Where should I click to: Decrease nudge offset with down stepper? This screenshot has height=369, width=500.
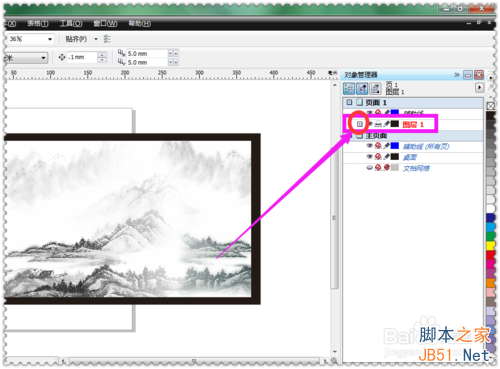pyautogui.click(x=102, y=60)
